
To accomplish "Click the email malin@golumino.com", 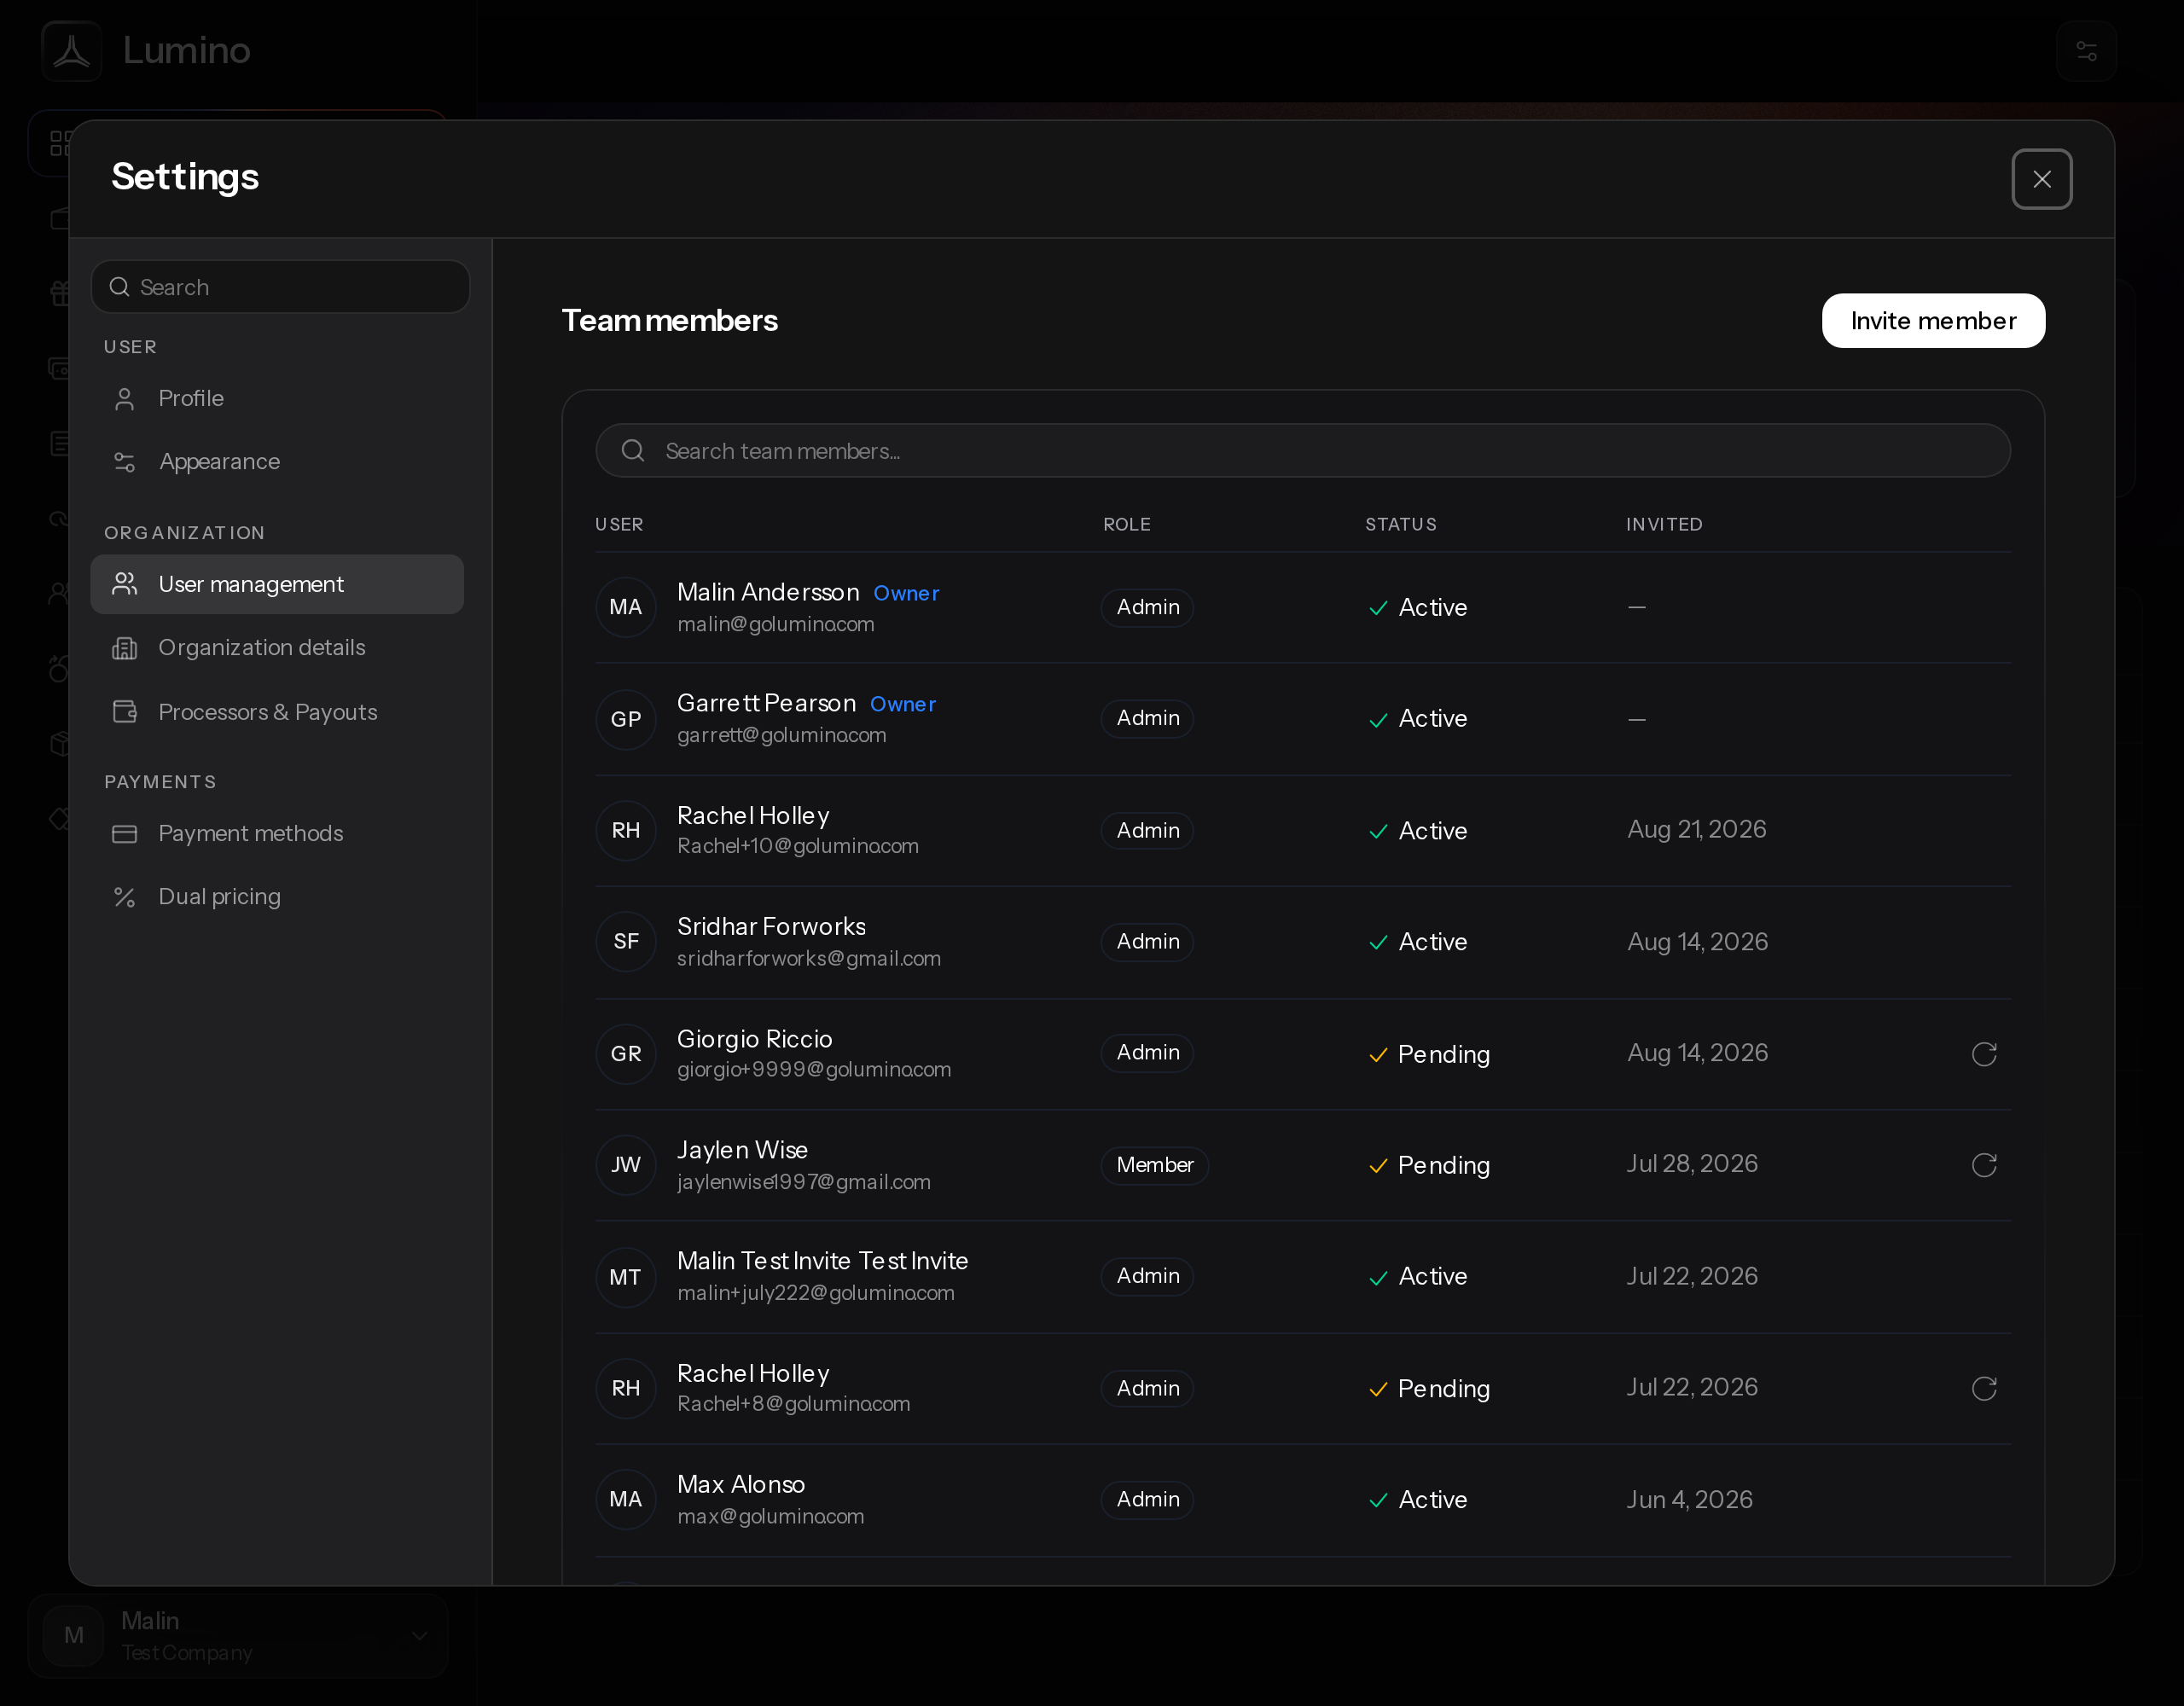I will point(776,624).
